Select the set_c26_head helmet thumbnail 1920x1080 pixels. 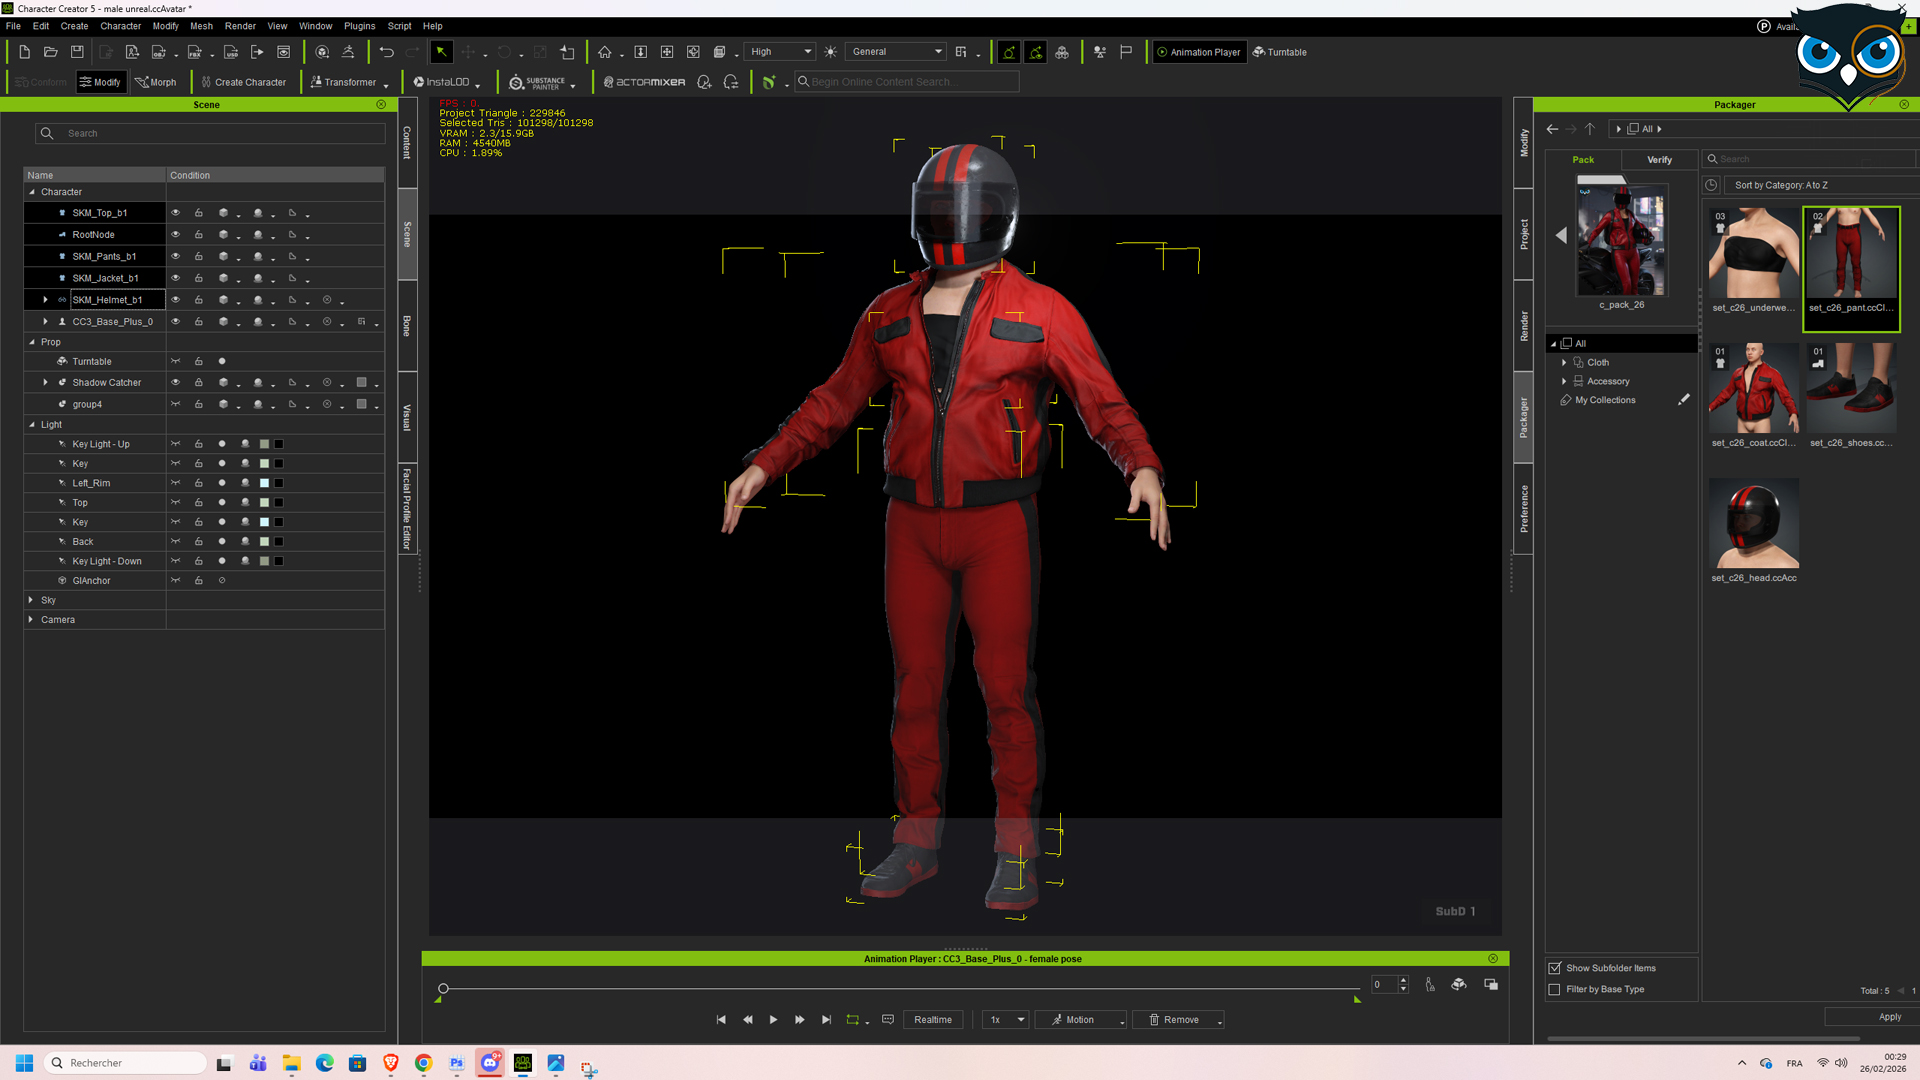1753,523
